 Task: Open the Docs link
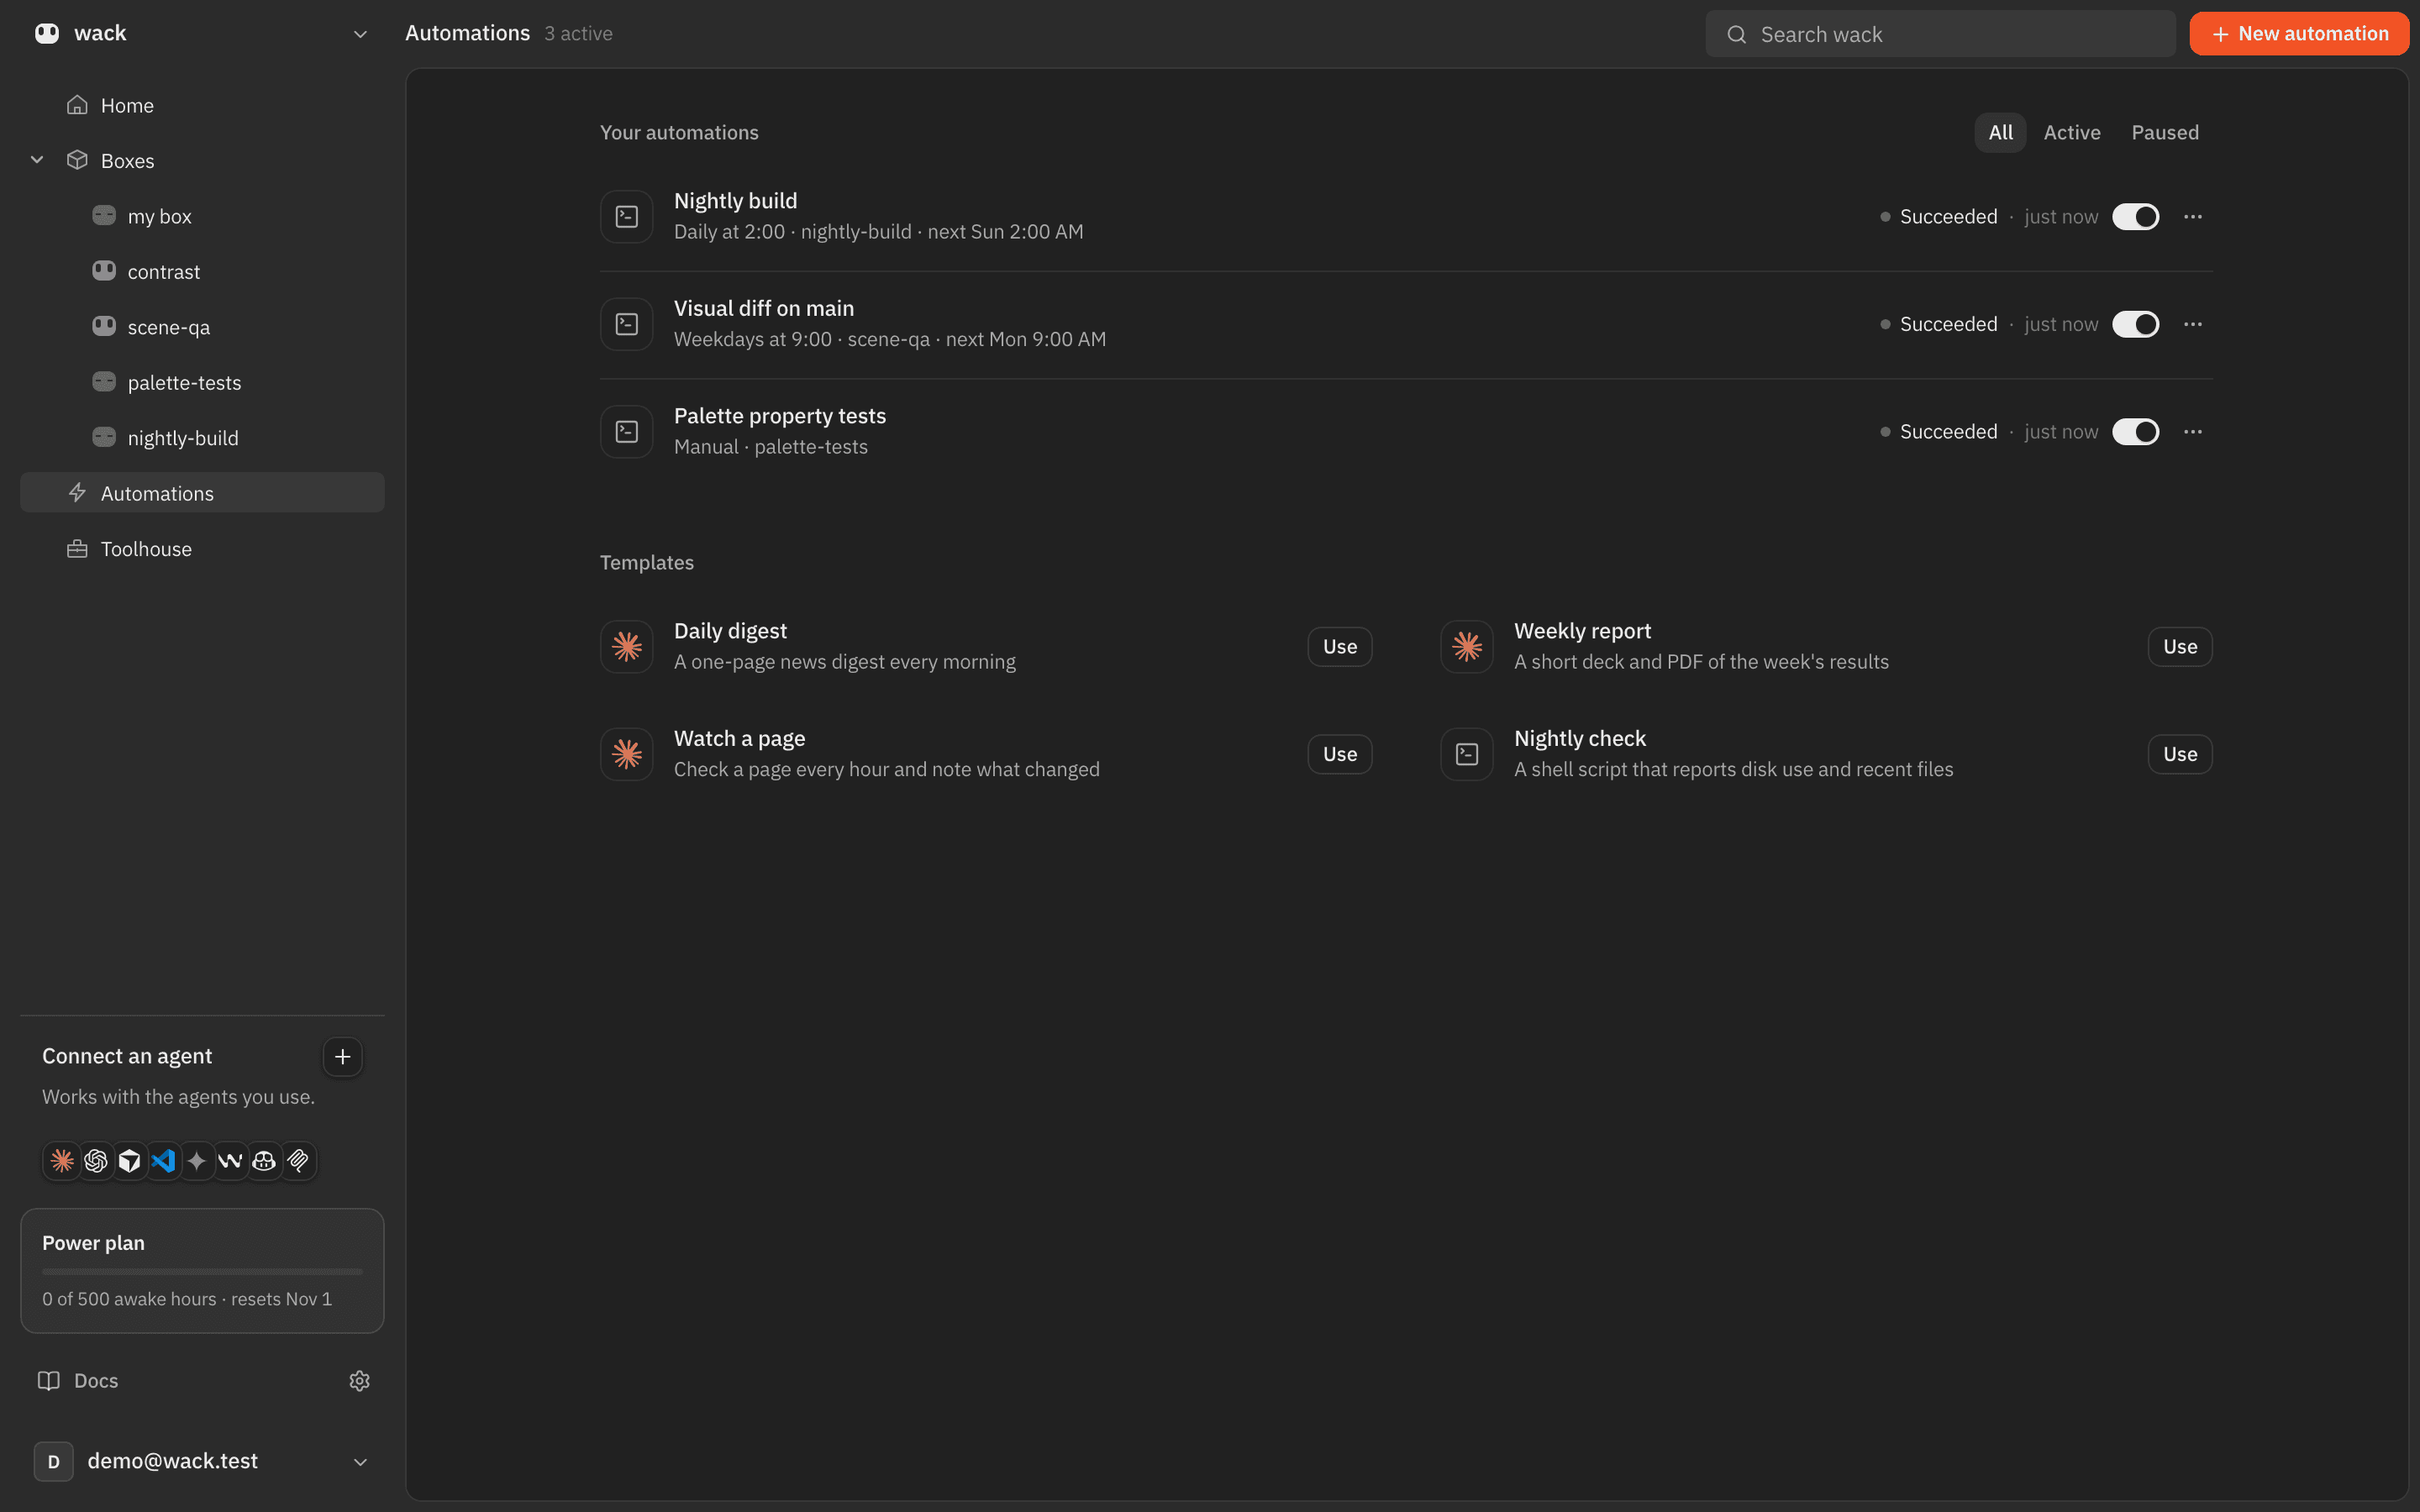(78, 1381)
